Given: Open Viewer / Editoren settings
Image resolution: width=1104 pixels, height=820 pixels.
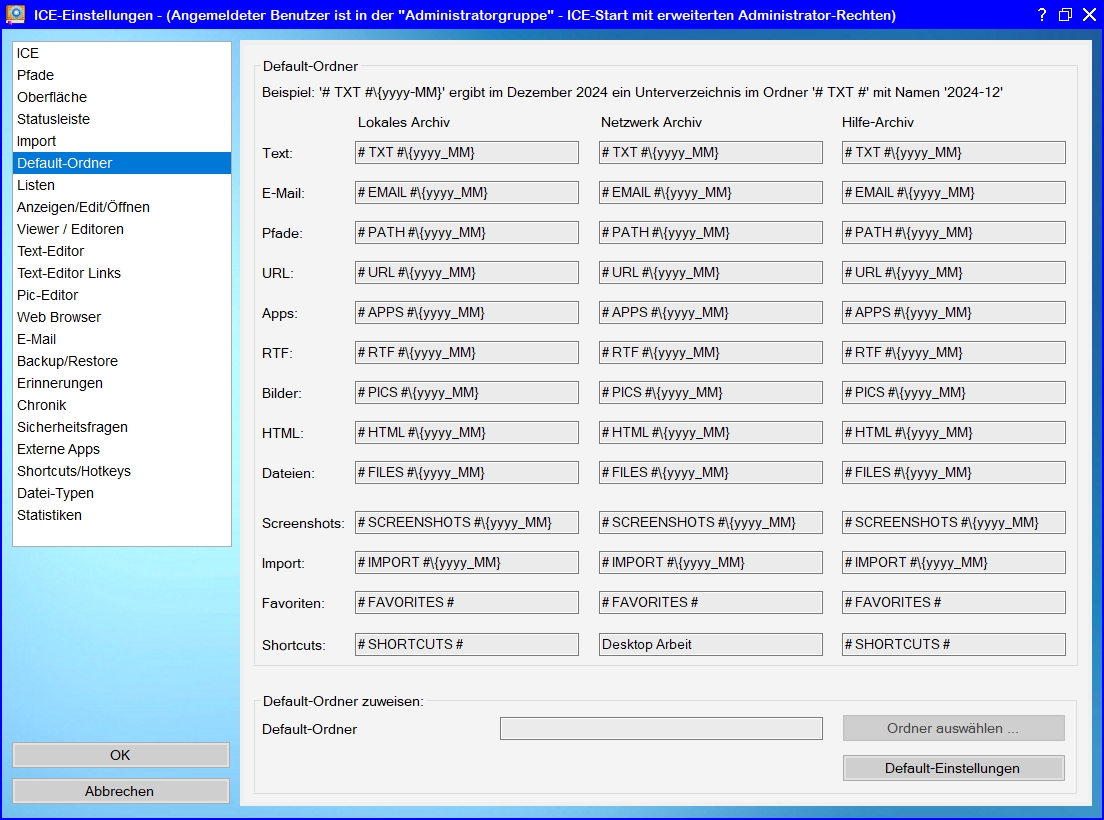Looking at the screenshot, I should 122,229.
